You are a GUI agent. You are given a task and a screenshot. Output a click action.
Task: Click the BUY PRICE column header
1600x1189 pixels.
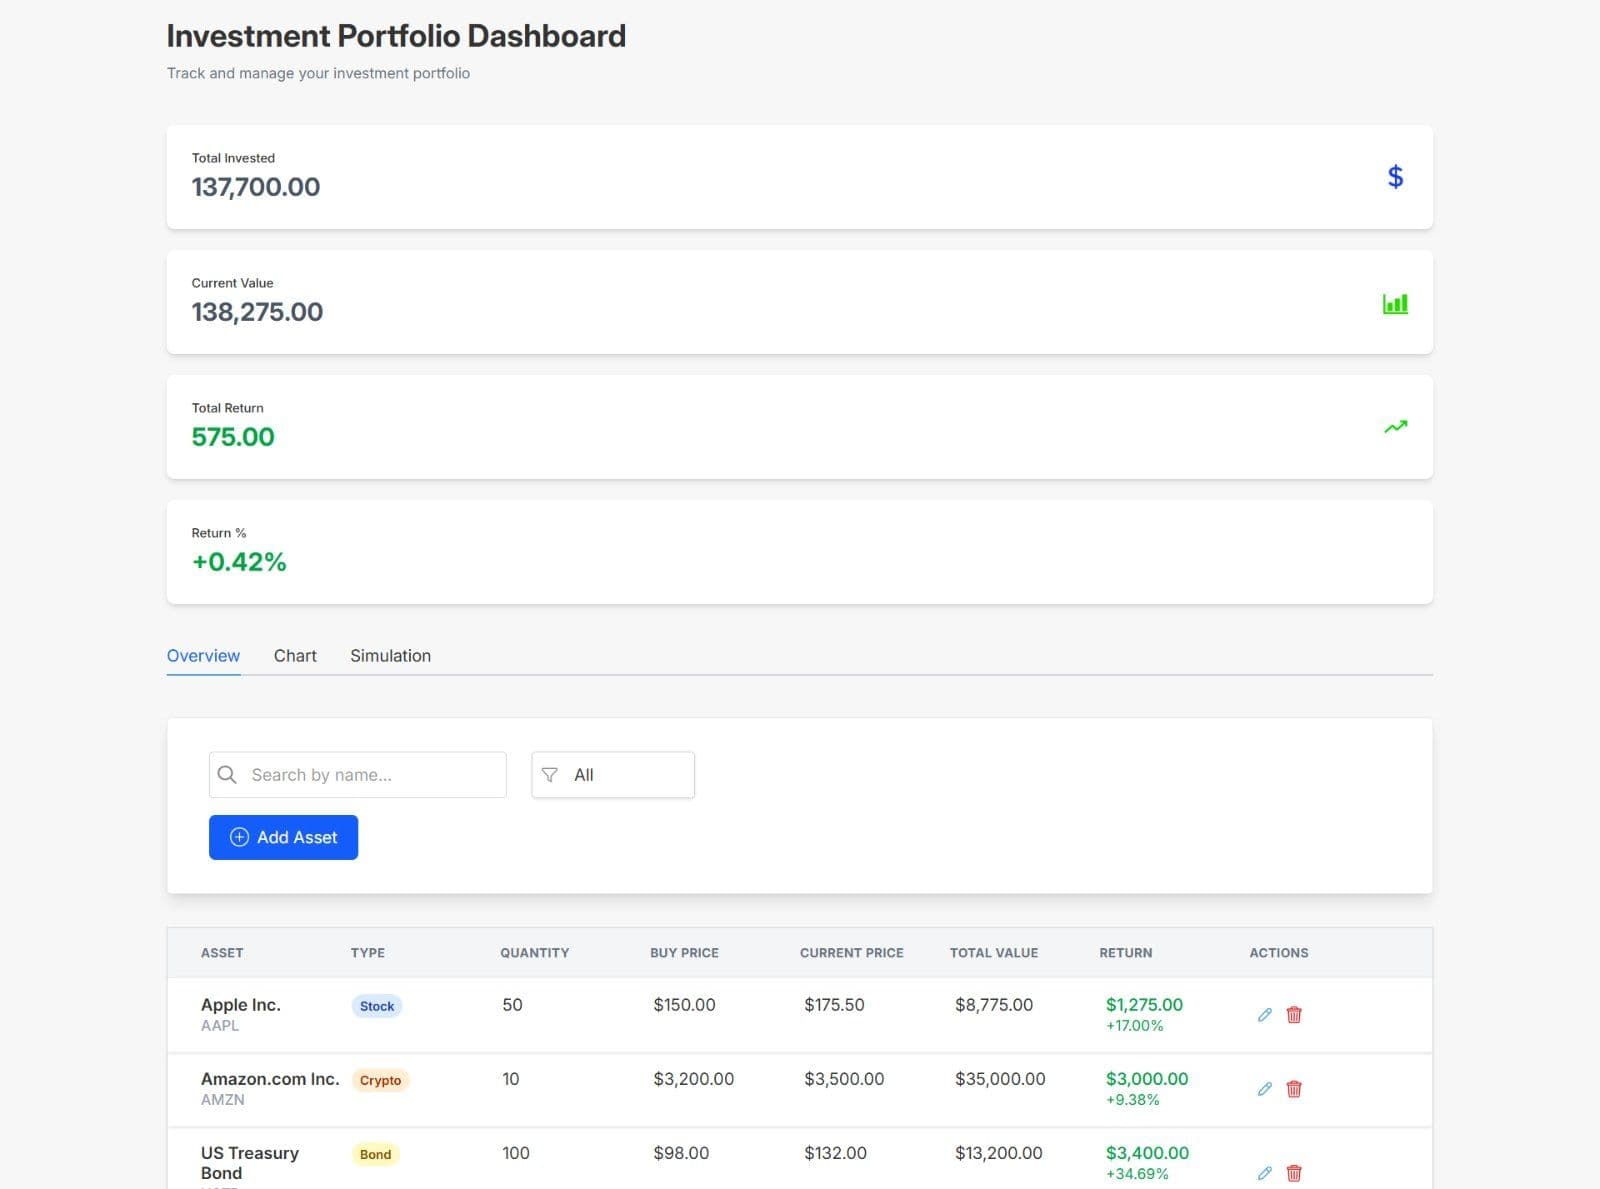(x=684, y=953)
